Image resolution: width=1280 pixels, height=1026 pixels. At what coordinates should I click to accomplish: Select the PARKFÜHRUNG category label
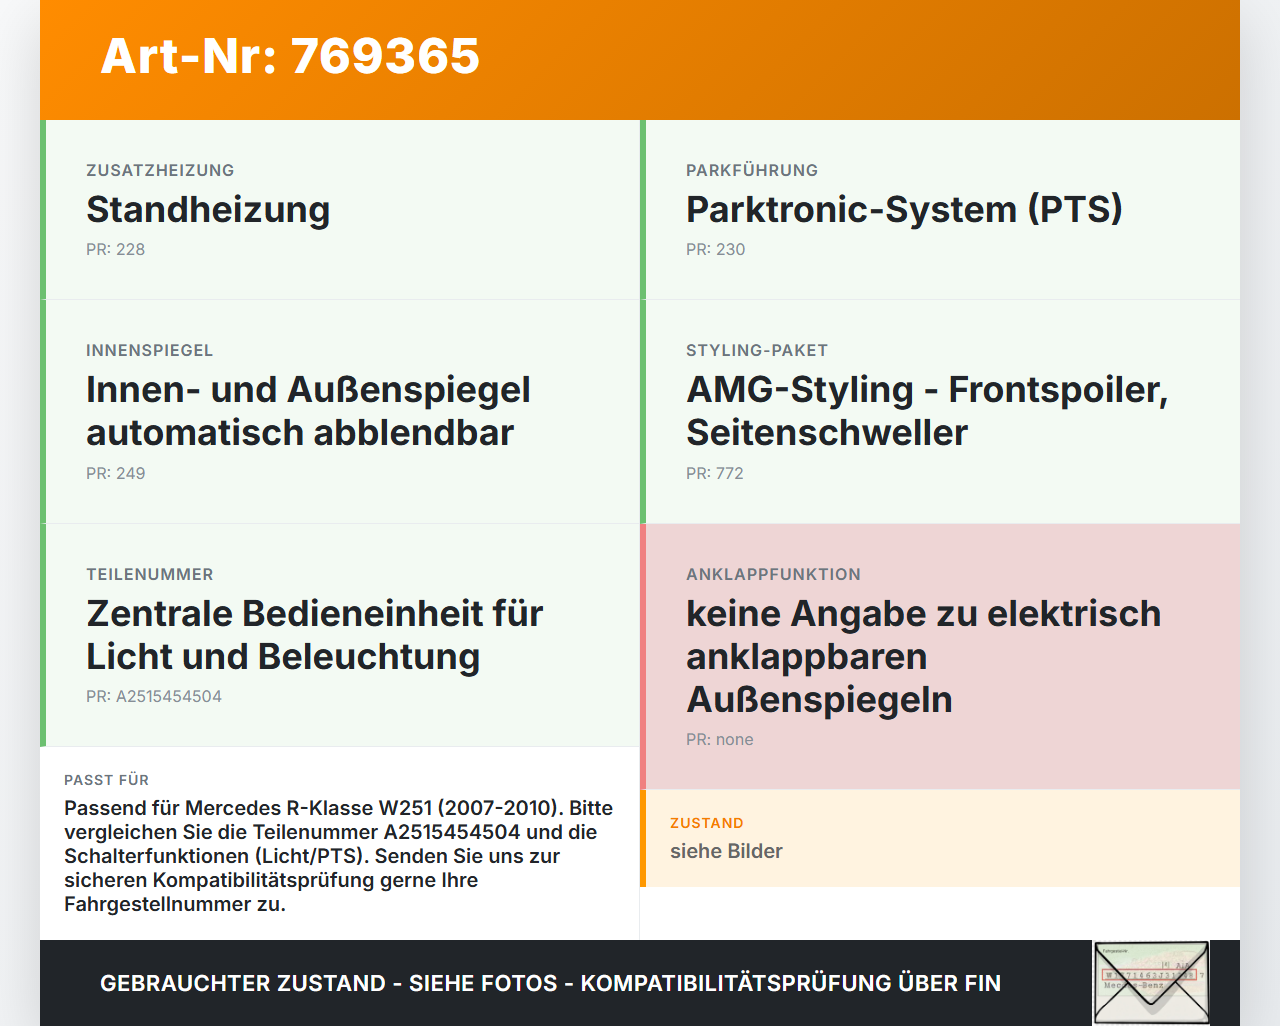[x=752, y=170]
